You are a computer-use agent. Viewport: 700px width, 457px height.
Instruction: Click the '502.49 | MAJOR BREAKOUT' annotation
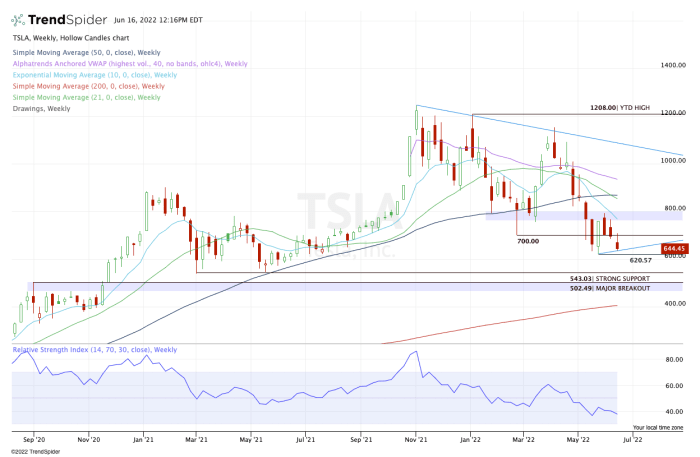coord(610,288)
